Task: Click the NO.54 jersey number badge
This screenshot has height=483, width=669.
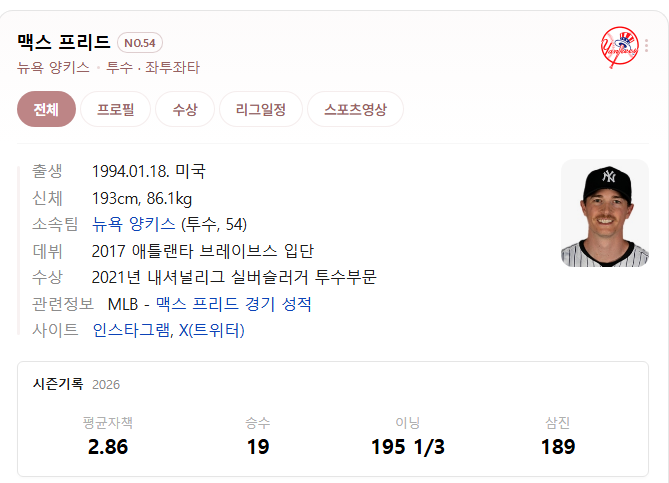Action: coord(140,43)
